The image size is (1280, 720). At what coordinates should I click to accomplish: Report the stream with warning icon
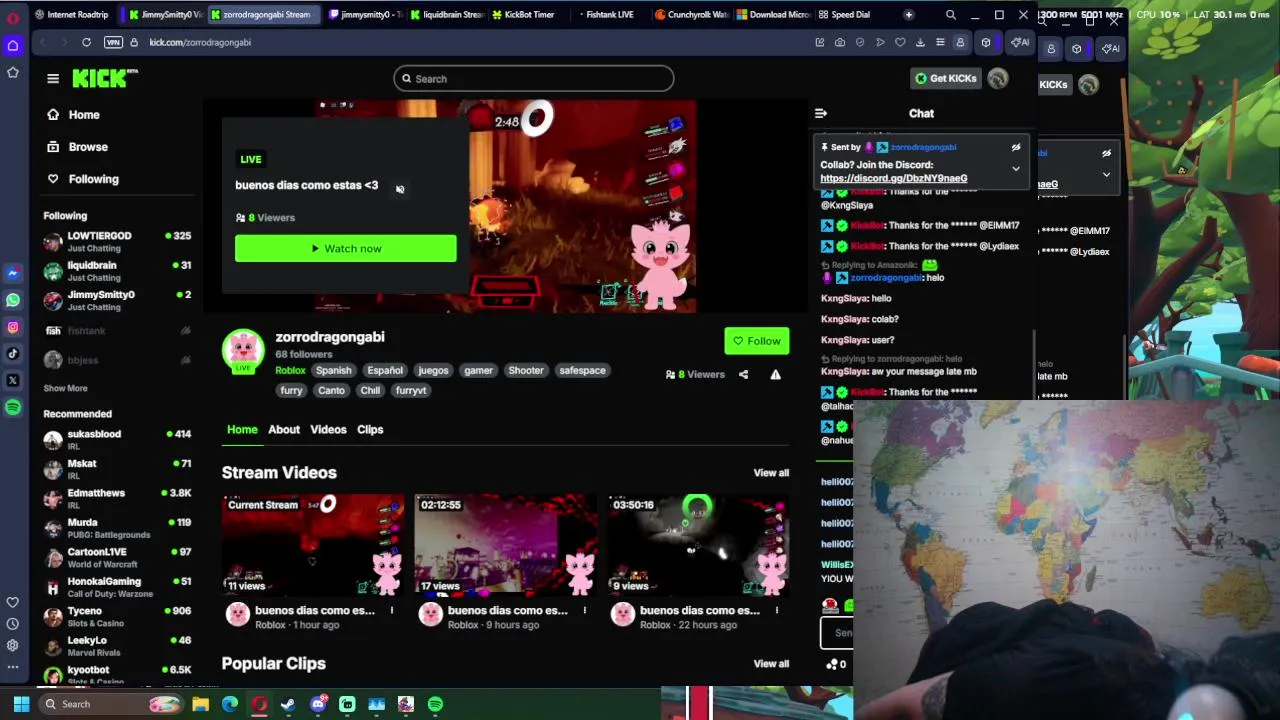click(x=775, y=374)
